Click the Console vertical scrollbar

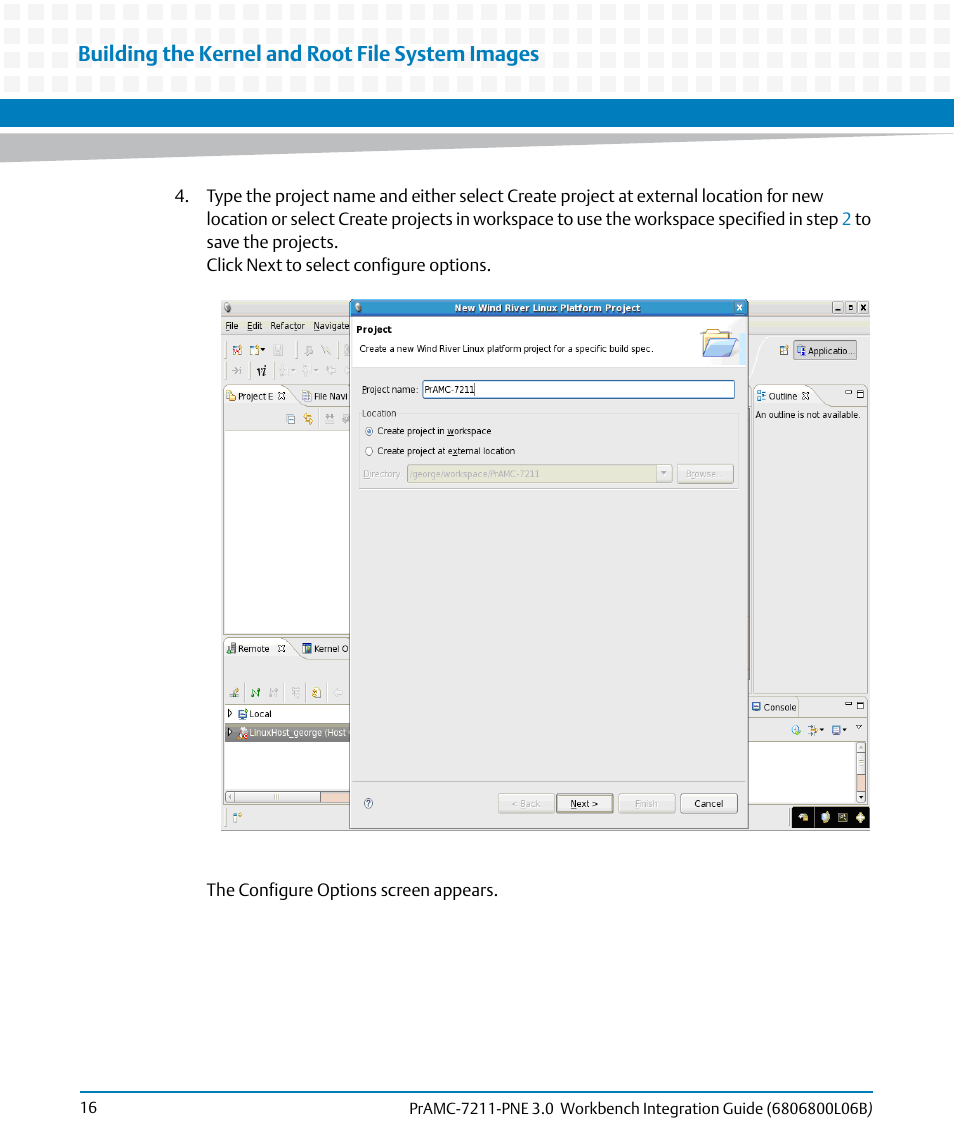[861, 772]
